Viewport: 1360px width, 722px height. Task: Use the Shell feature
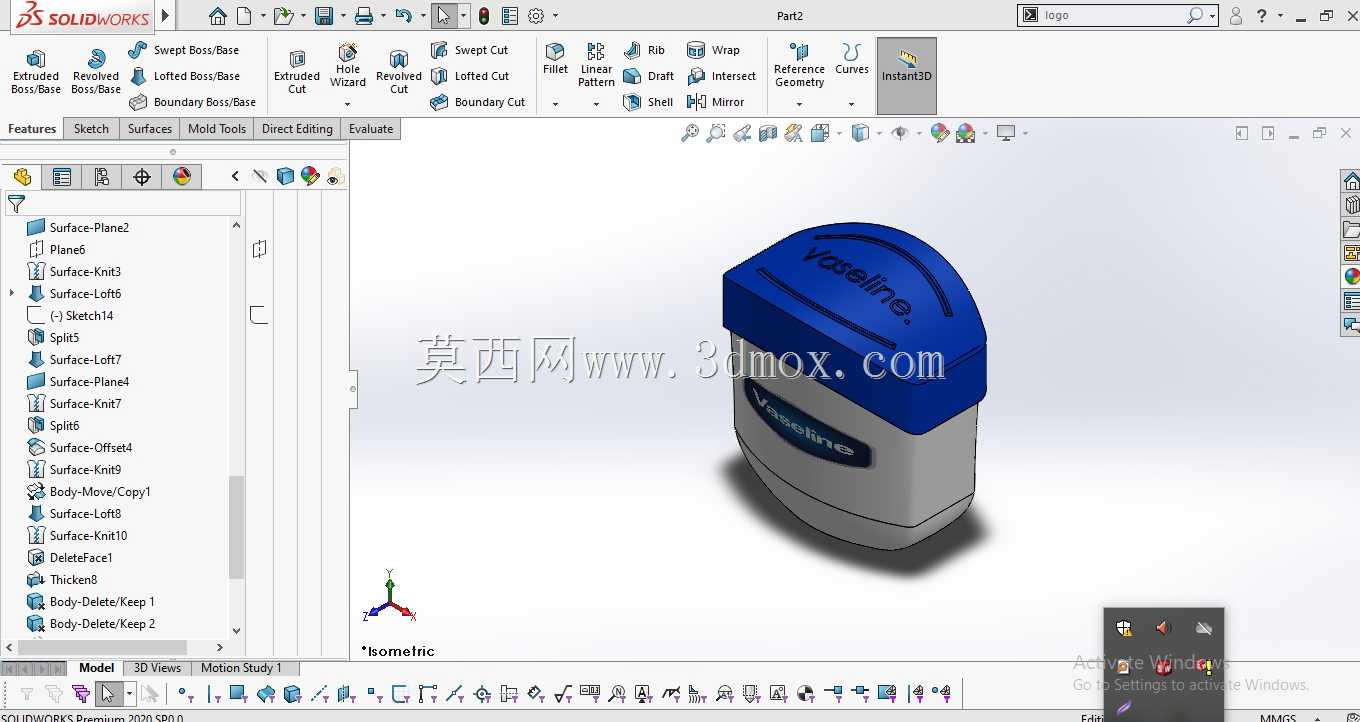648,102
